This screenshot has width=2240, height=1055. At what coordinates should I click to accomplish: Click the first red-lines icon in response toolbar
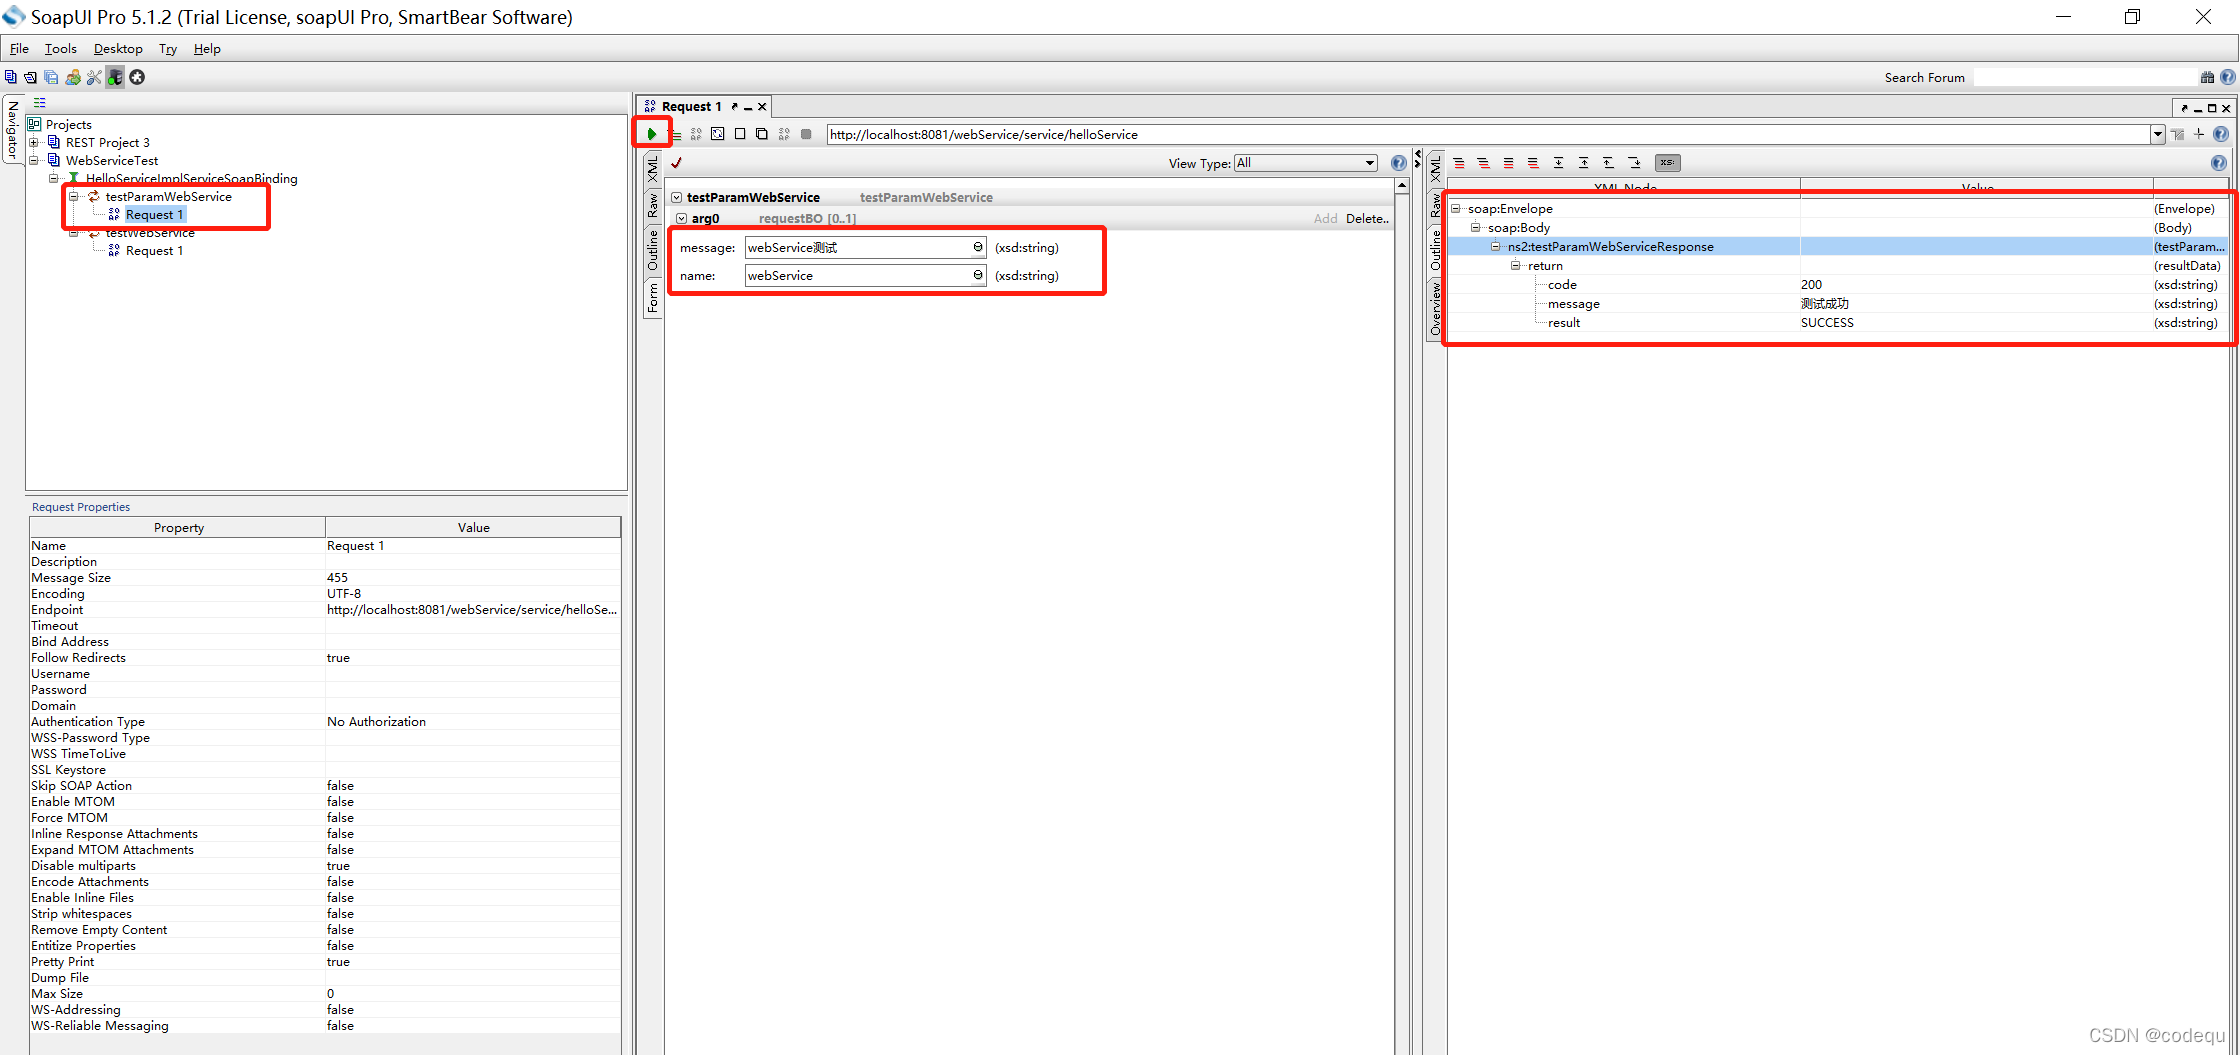pos(1459,163)
